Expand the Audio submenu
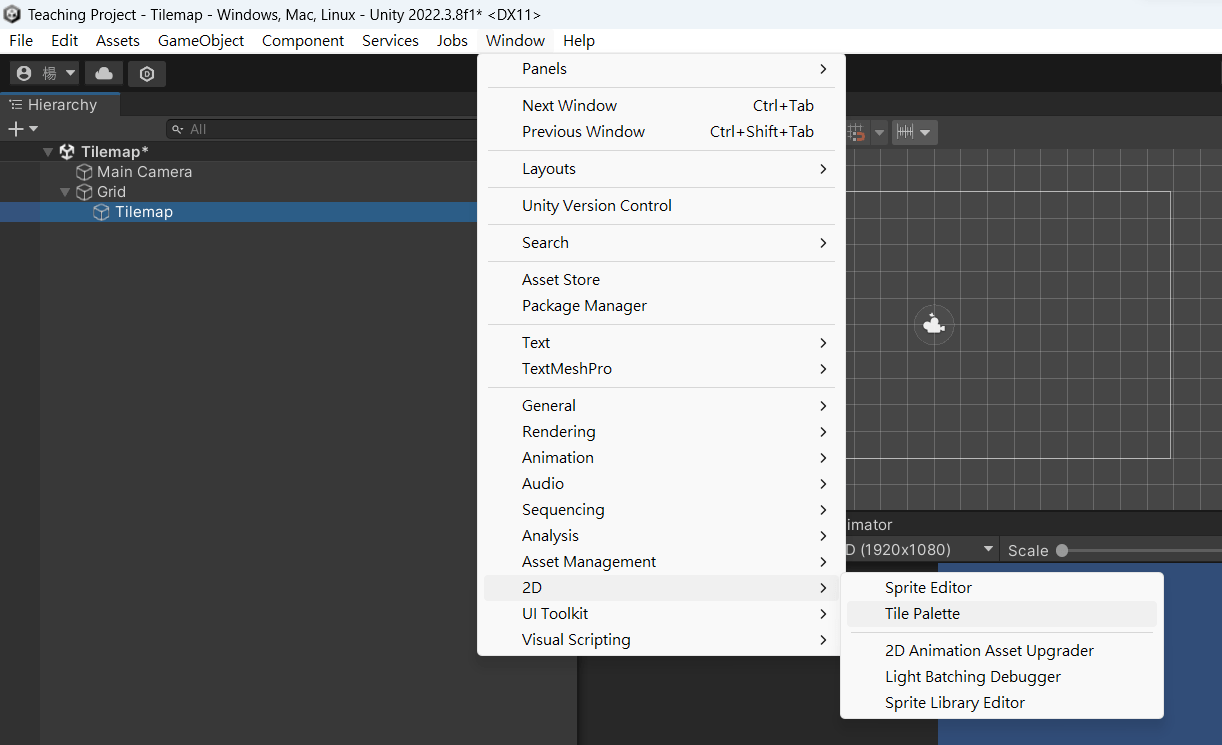 point(662,484)
